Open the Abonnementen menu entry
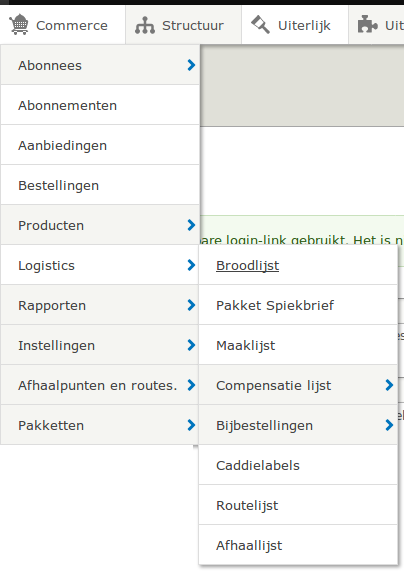 click(100, 105)
